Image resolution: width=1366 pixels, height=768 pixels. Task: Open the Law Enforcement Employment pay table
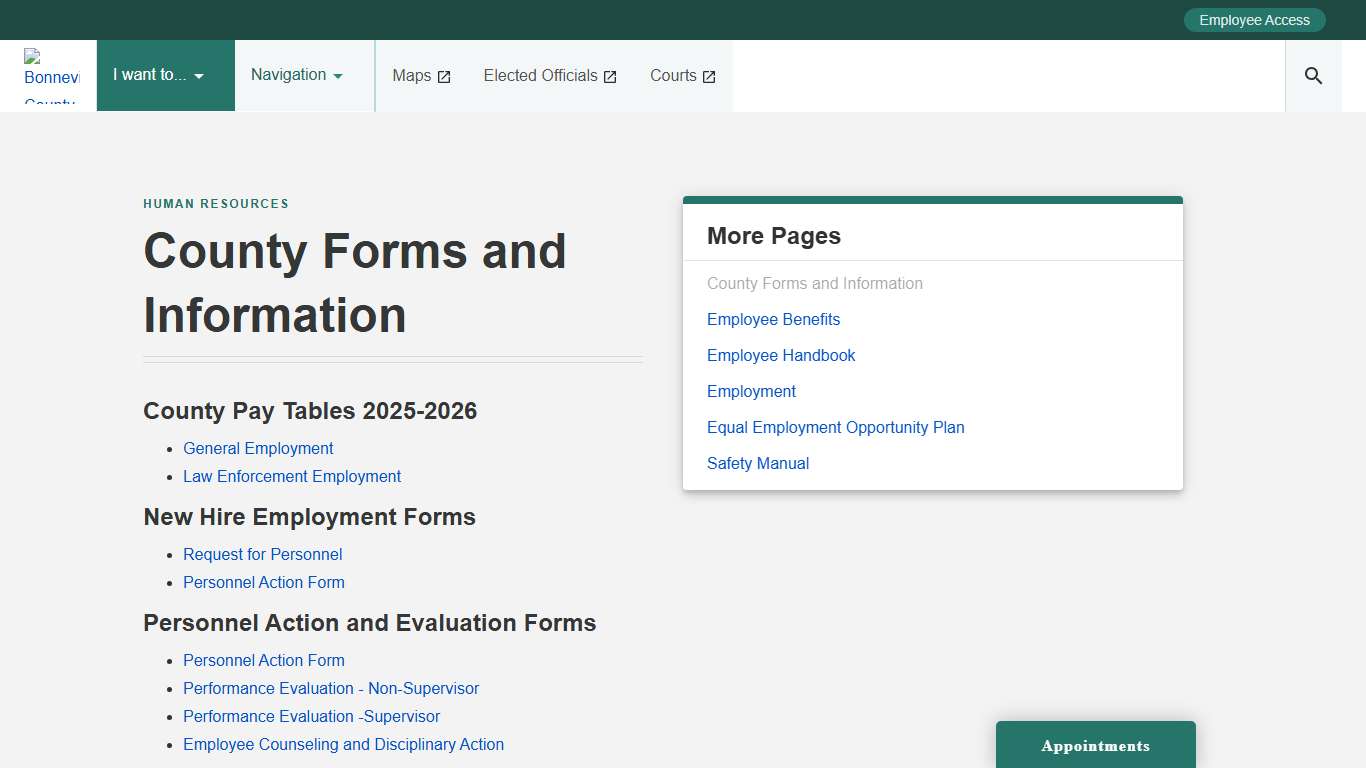point(292,476)
